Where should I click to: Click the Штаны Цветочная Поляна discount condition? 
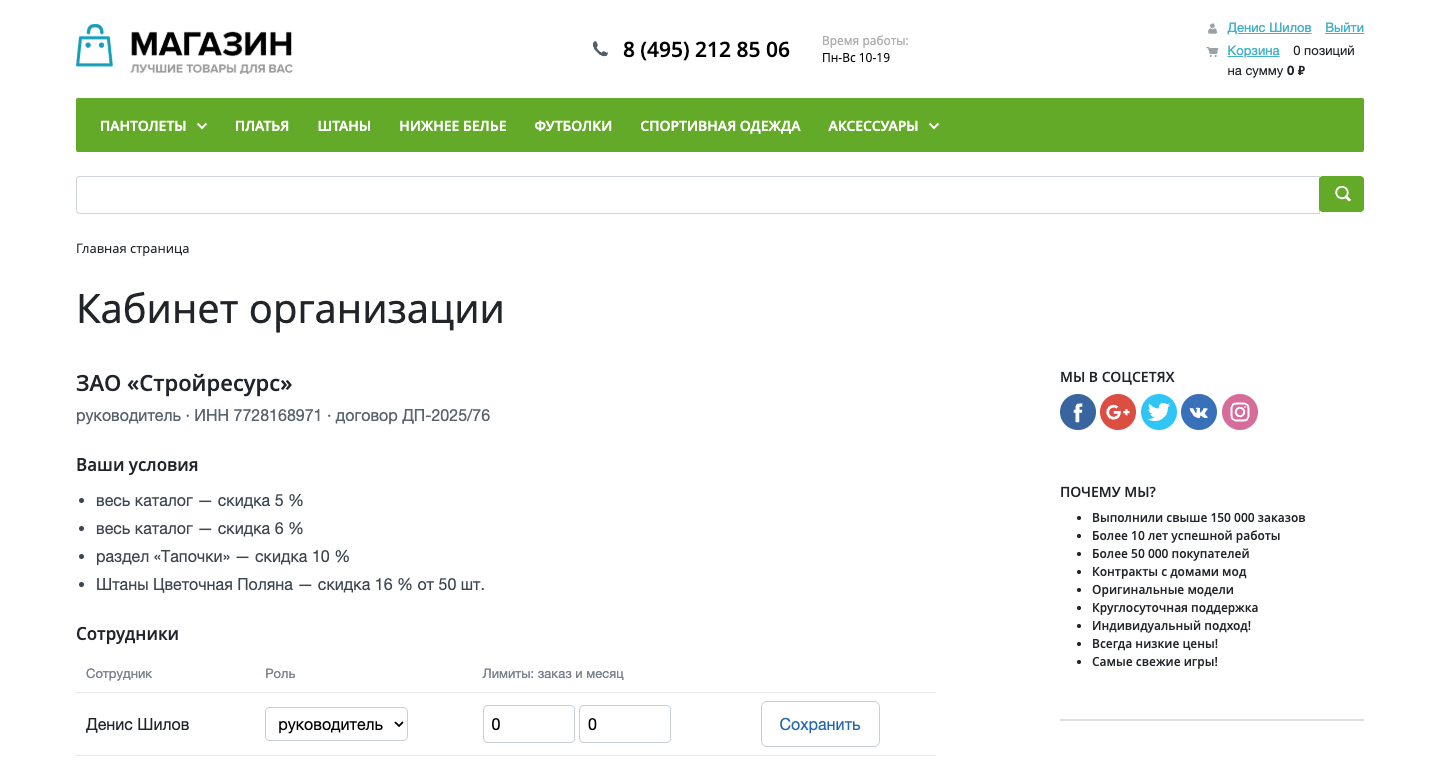290,584
